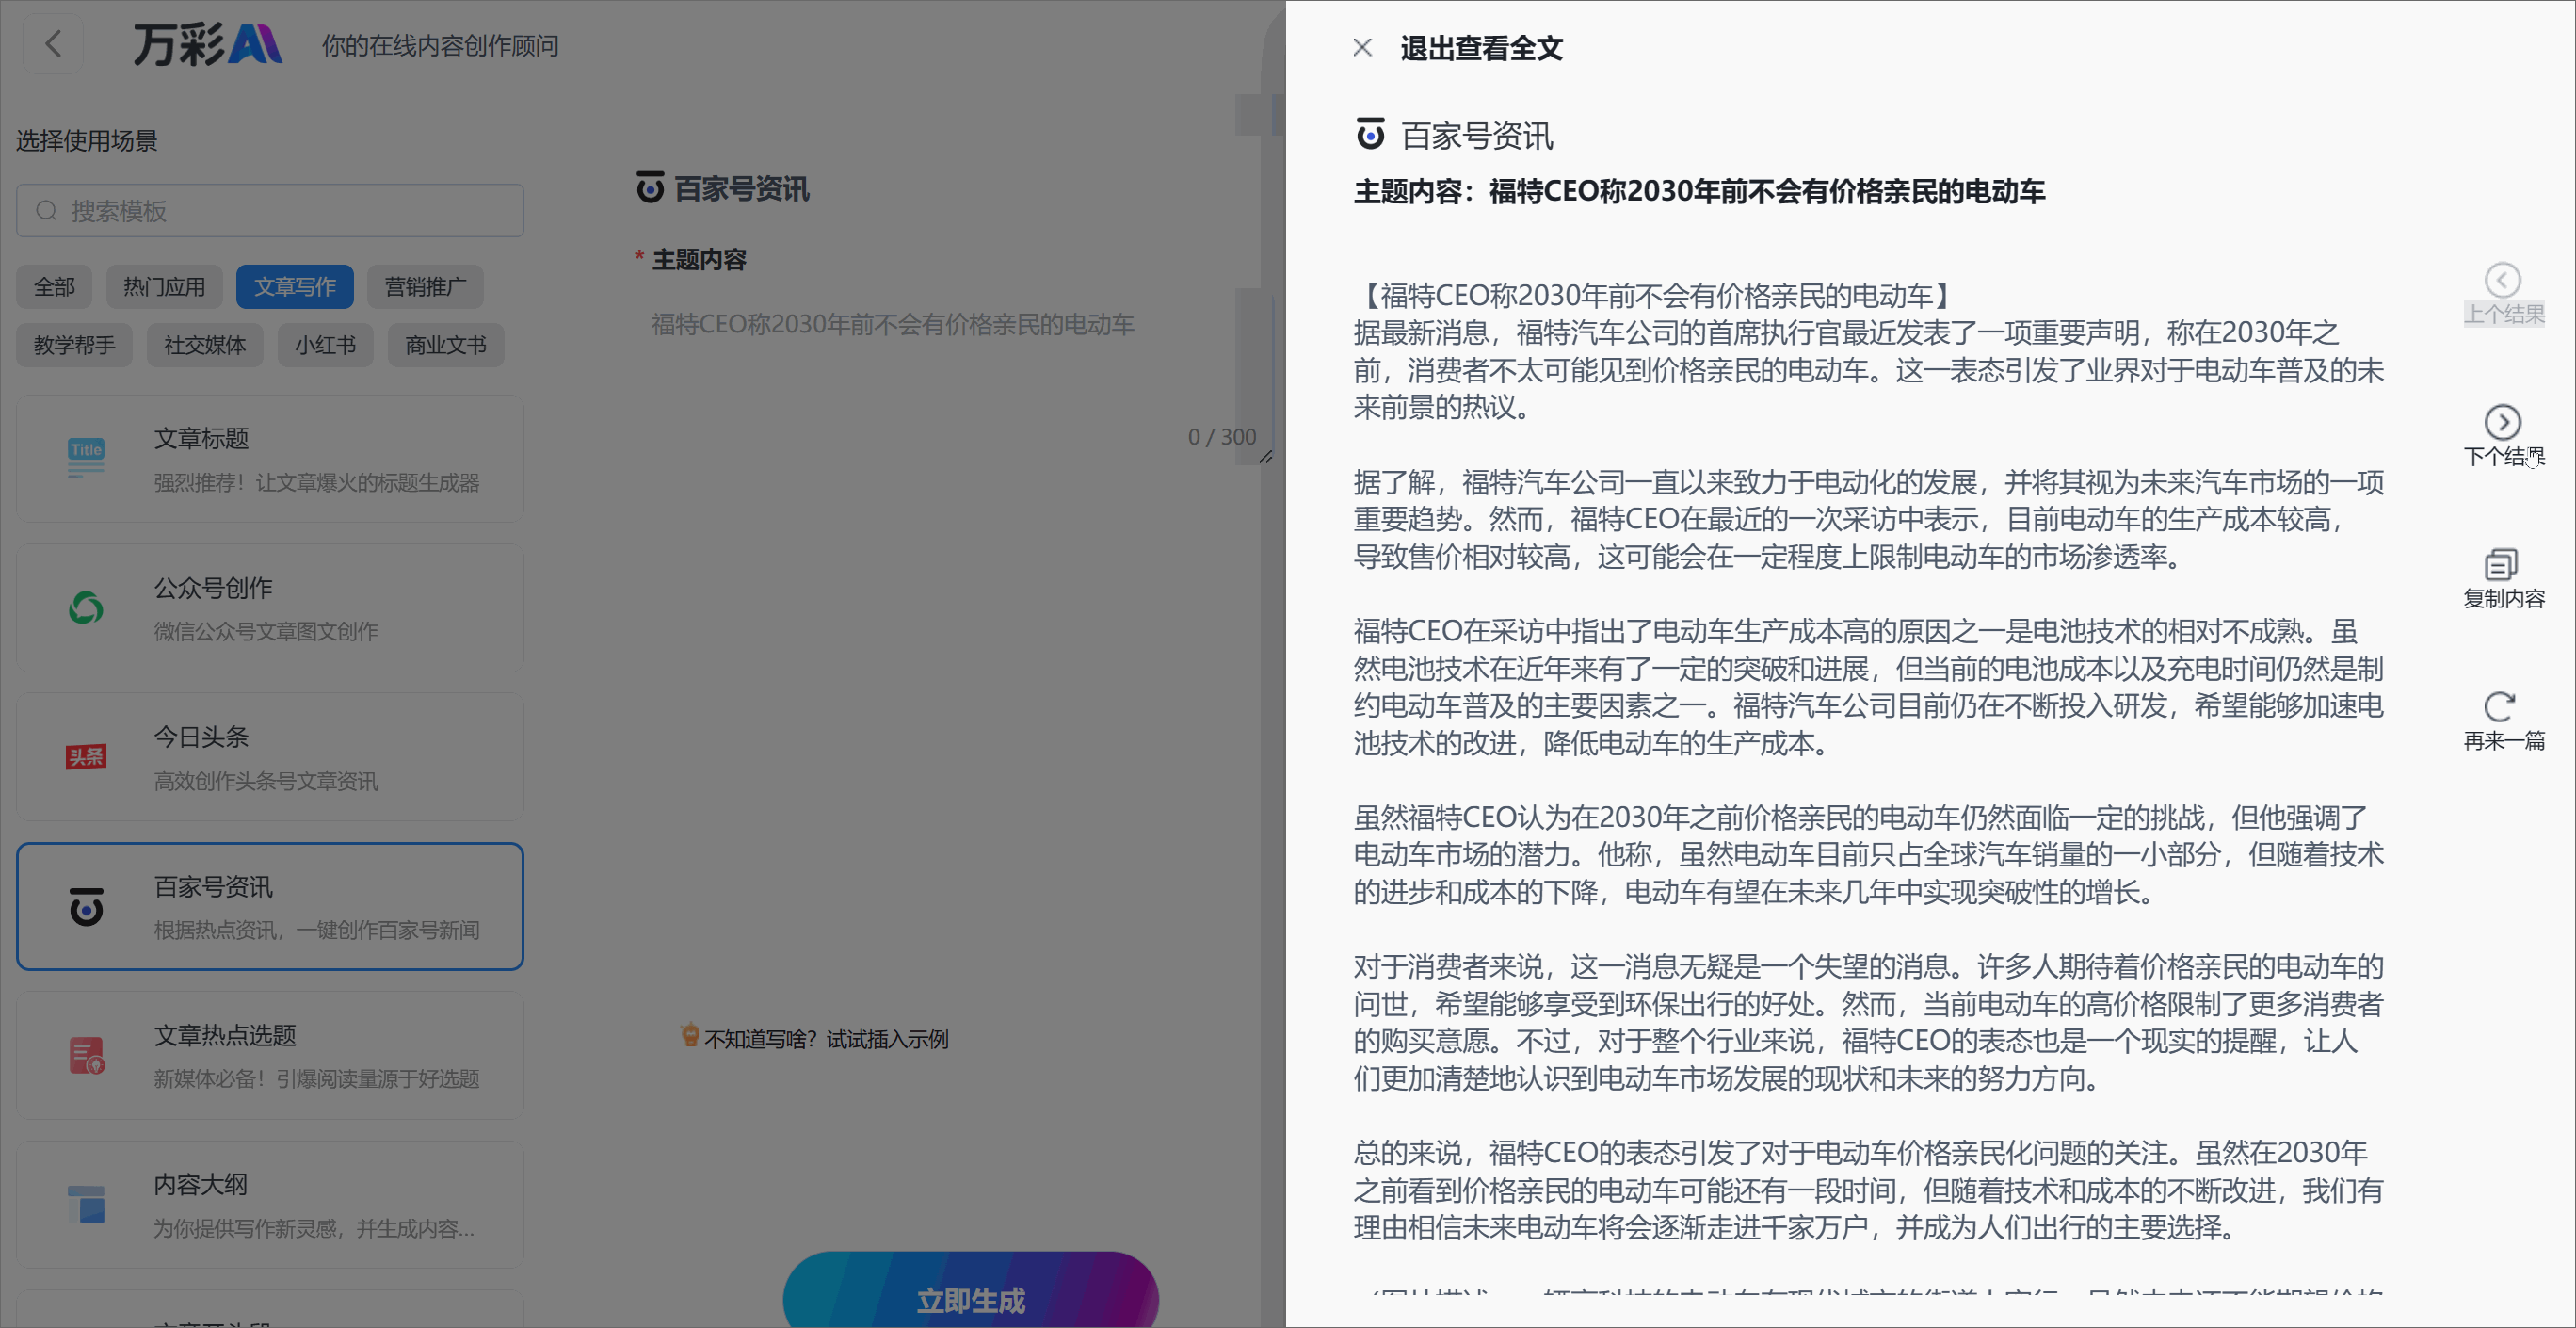Go to previous result via 上个结果 arrow

tap(2503, 280)
